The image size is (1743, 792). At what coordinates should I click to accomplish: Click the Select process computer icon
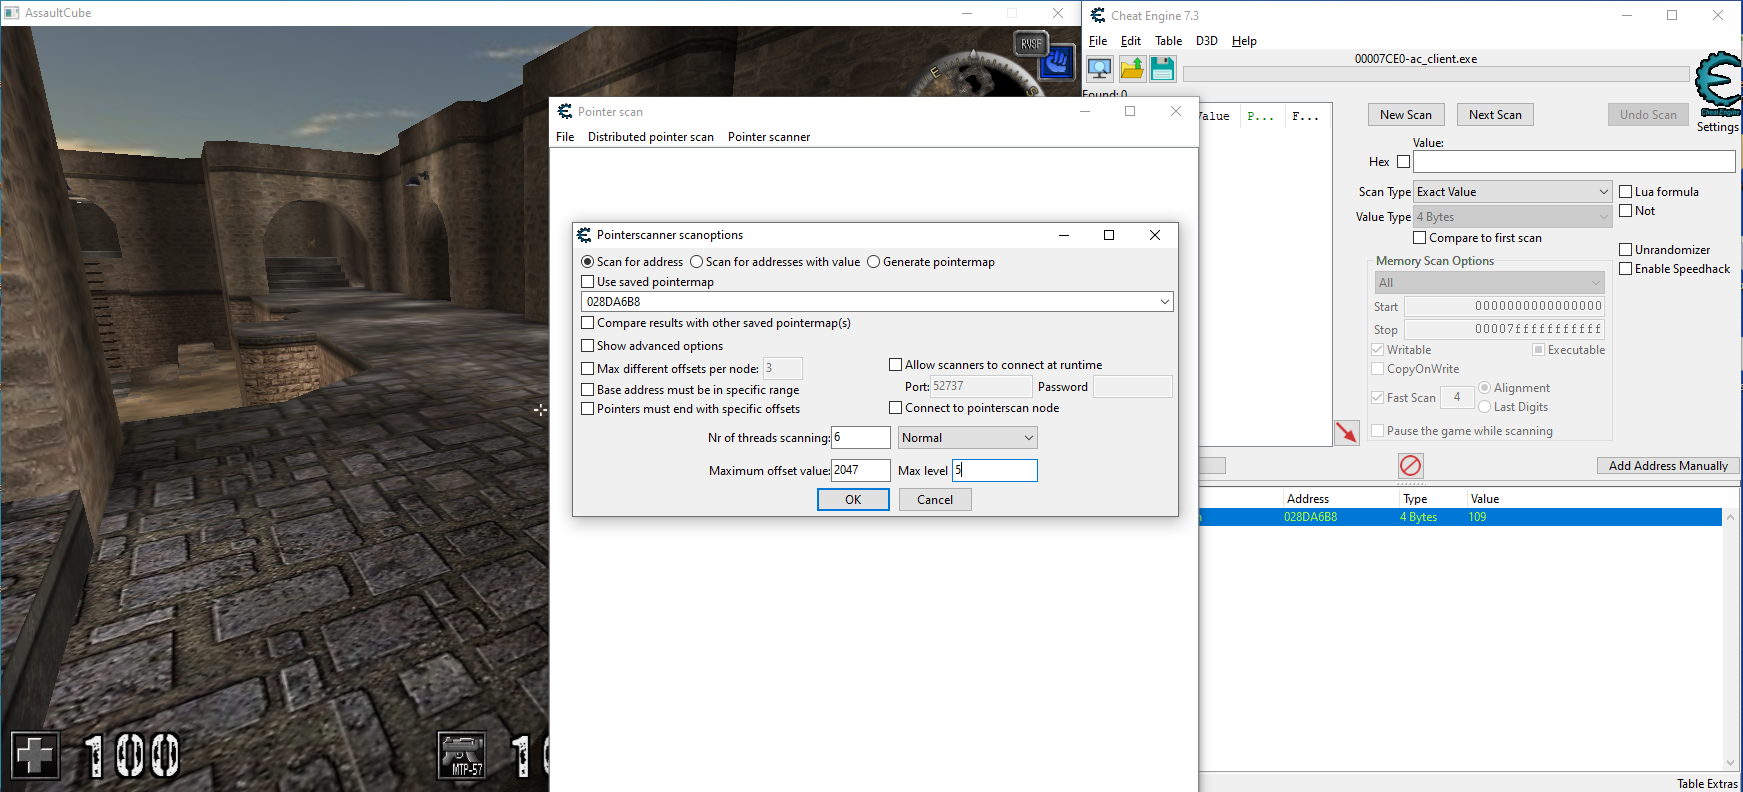pos(1100,68)
